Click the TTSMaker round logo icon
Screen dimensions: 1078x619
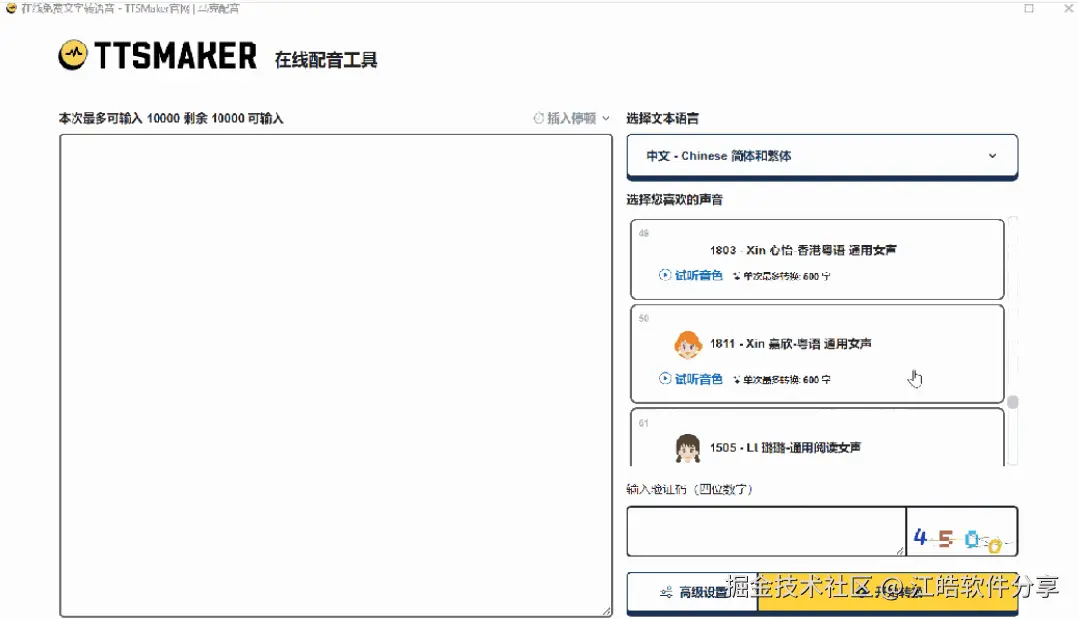pos(73,55)
